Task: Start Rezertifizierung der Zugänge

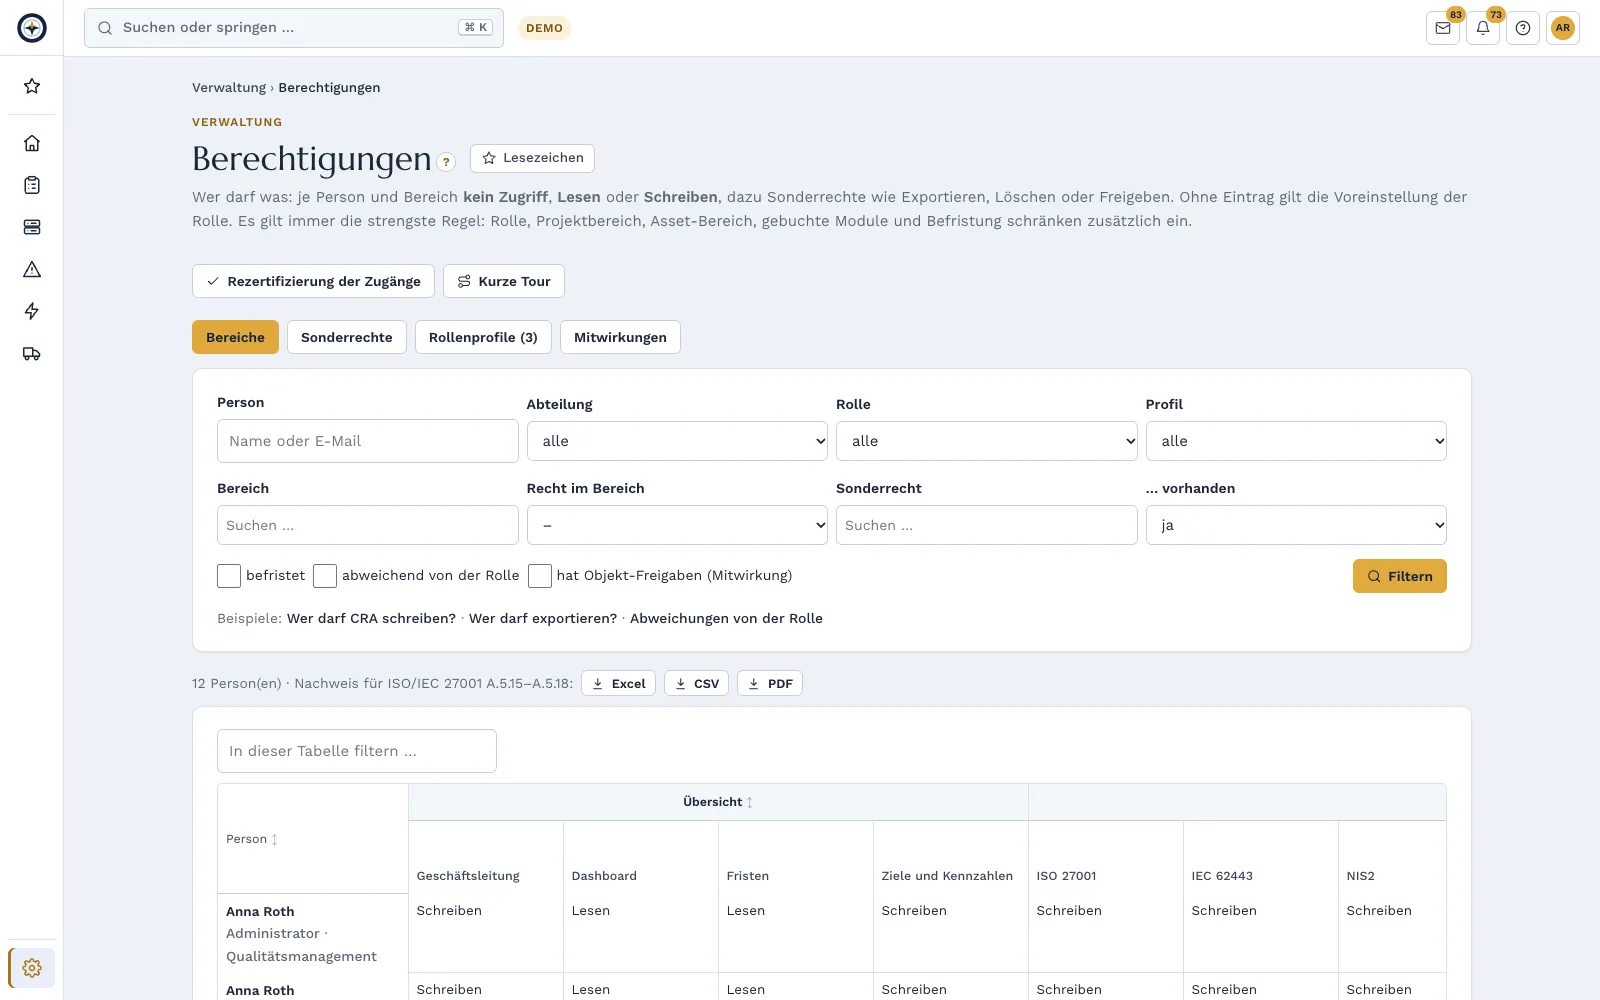Action: 313,281
